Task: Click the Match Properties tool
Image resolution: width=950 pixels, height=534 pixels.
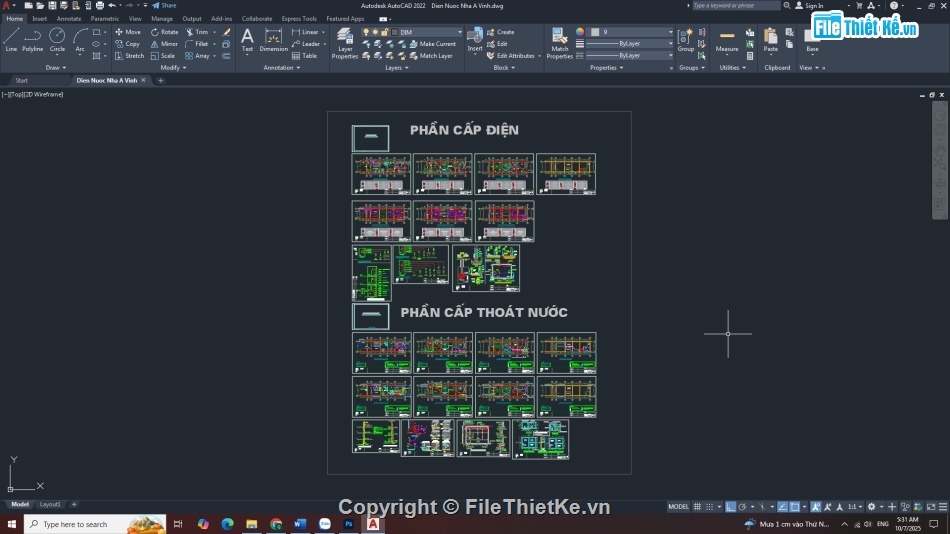Action: [560, 42]
